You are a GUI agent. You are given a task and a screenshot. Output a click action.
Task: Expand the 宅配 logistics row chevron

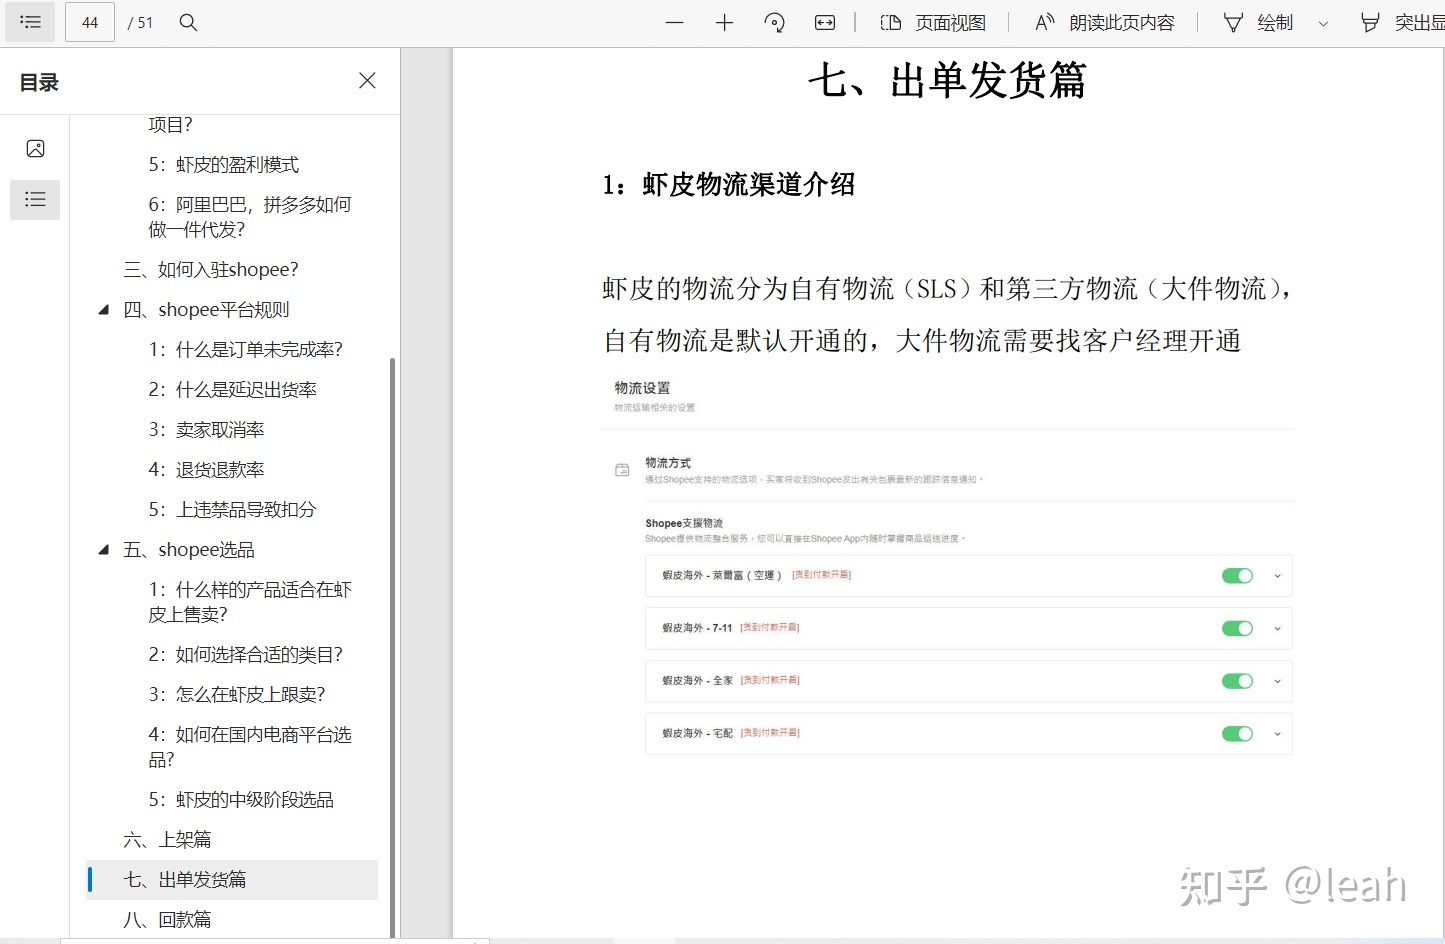click(x=1277, y=734)
